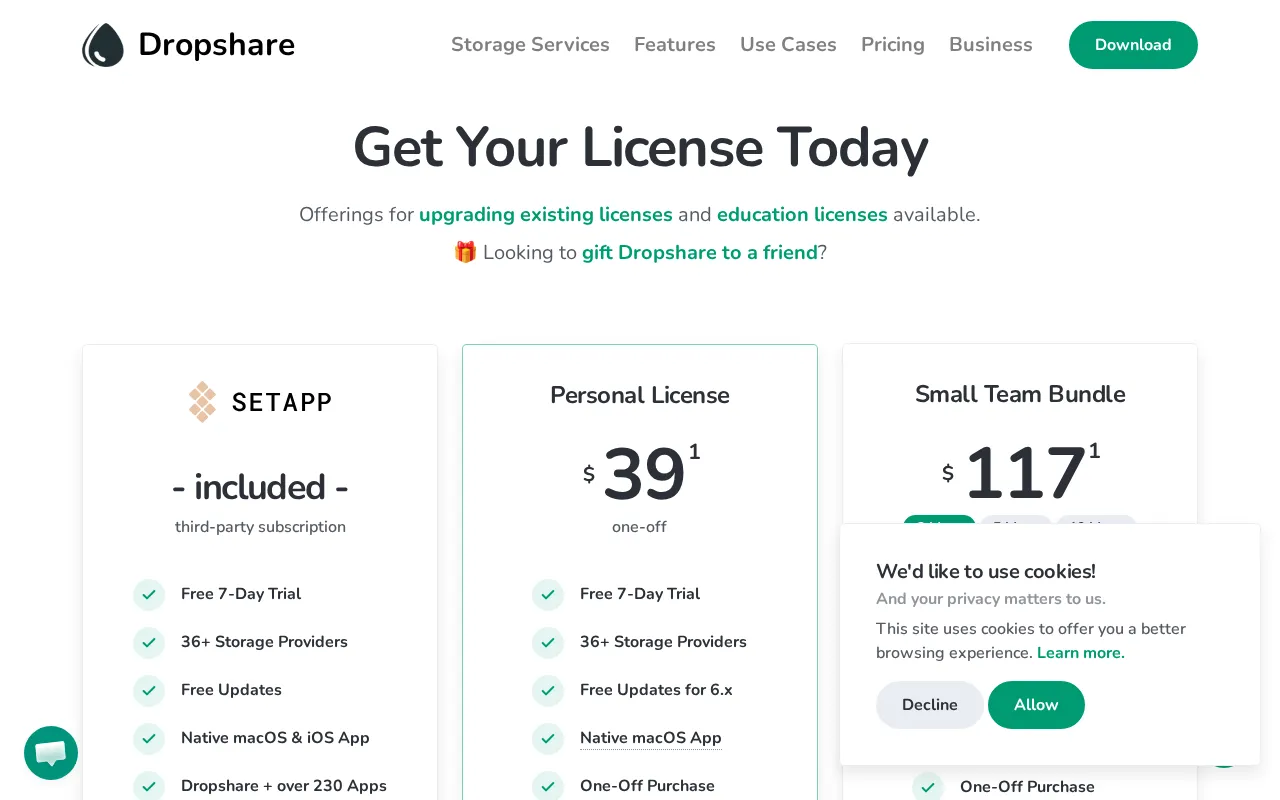The height and width of the screenshot is (800, 1280).
Task: Click the 'Get Your License Today' heading
Action: pos(640,147)
